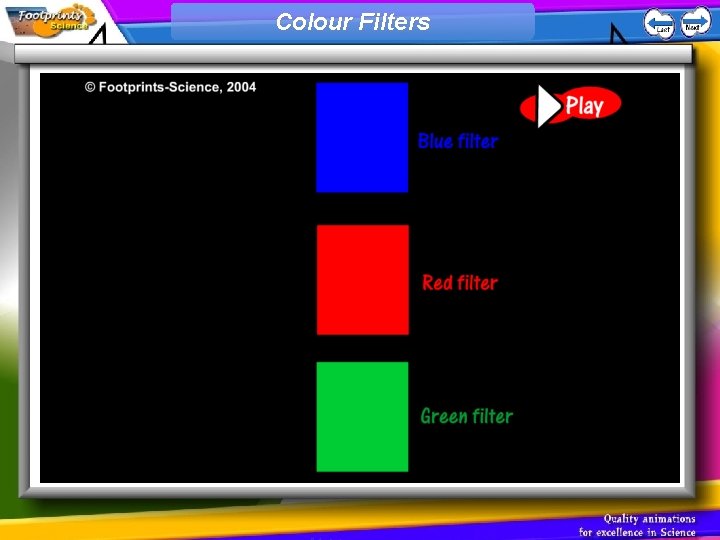Click 'Quality animations for excellence in Science' text
Screen dimensions: 720x540
(637, 525)
